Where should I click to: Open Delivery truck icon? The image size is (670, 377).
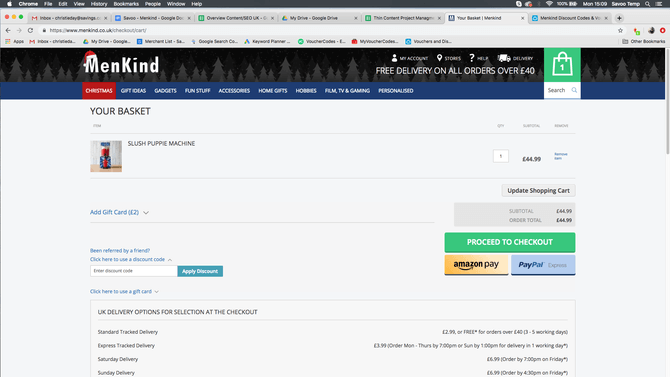click(504, 58)
